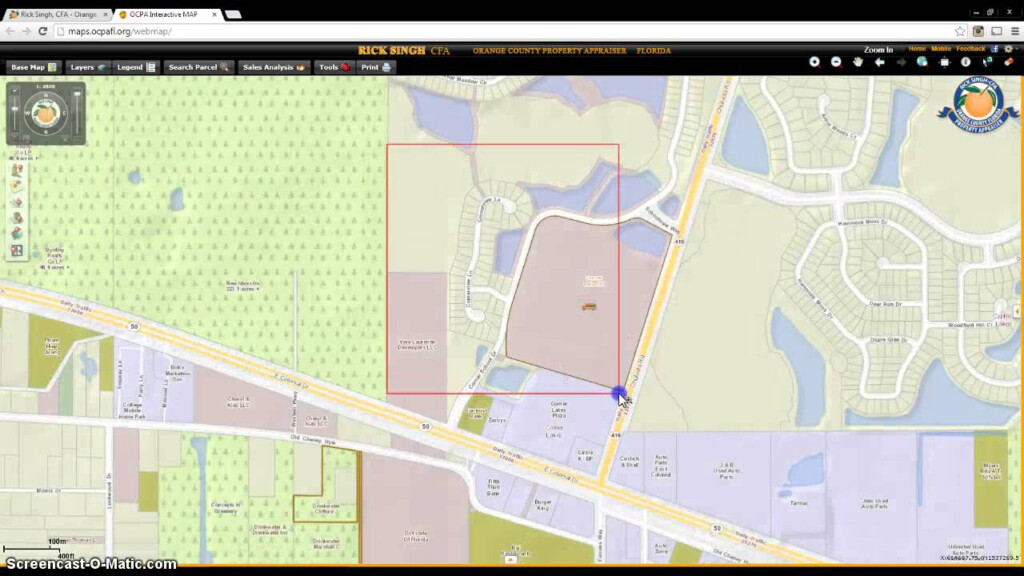The image size is (1024, 576).
Task: Open the Layers menu
Action: click(88, 67)
